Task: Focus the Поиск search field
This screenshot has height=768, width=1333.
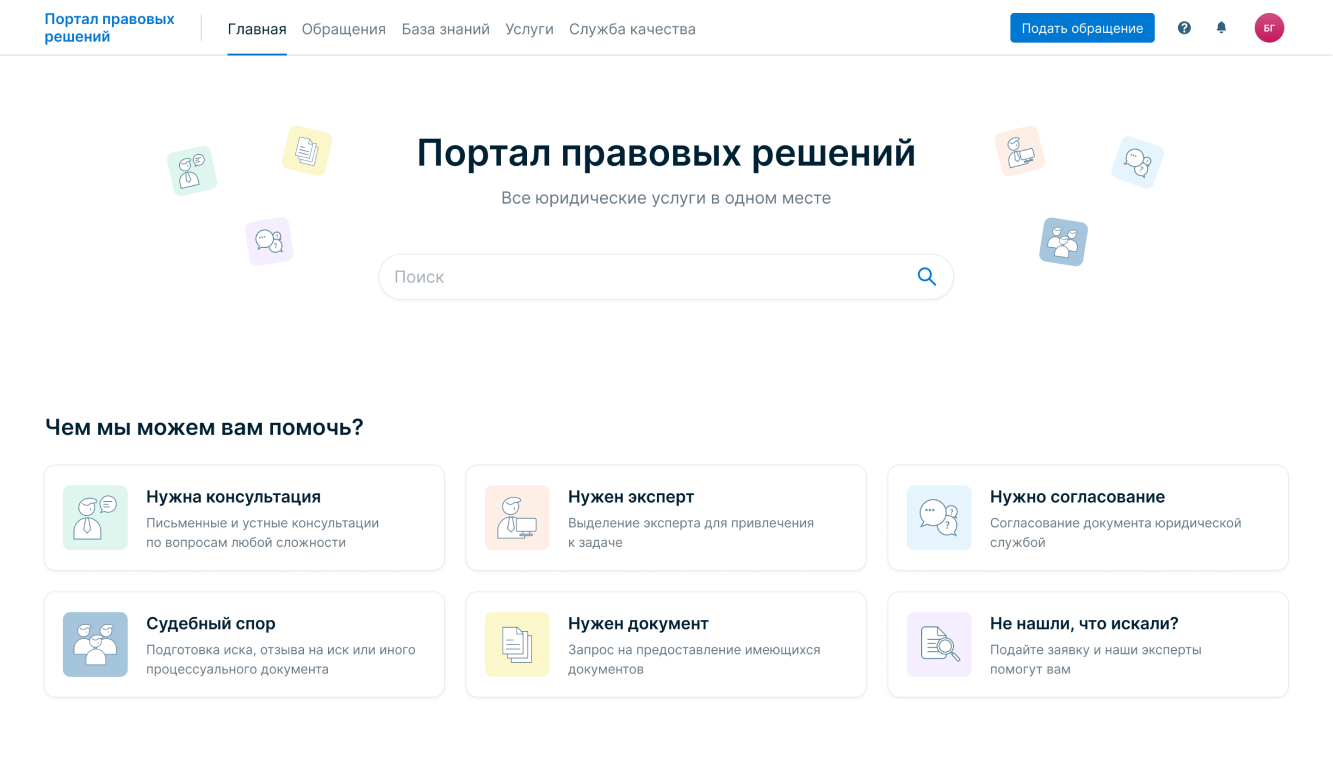Action: click(x=650, y=277)
